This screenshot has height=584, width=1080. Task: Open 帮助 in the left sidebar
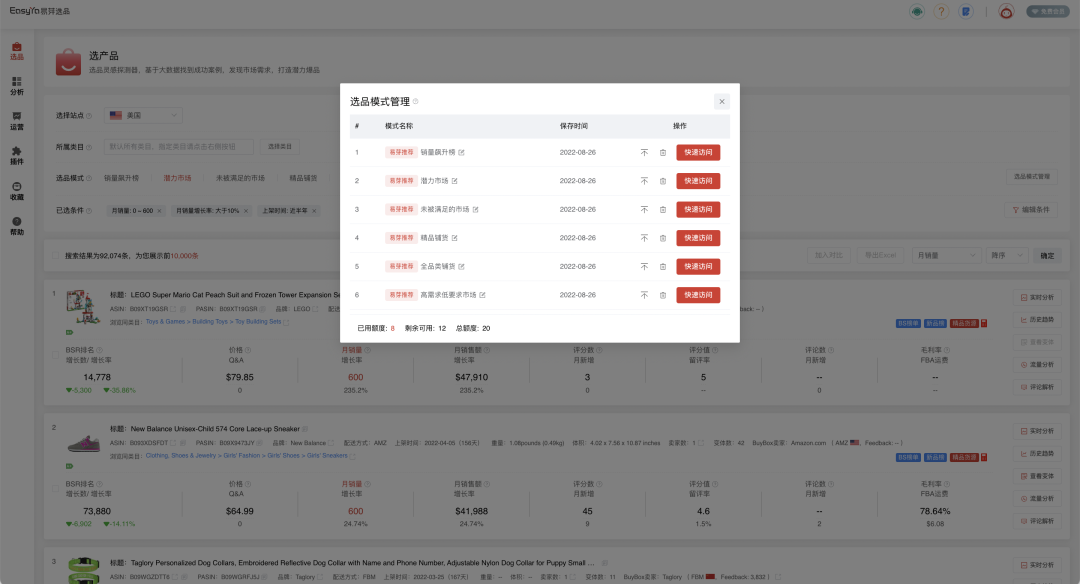pos(17,227)
